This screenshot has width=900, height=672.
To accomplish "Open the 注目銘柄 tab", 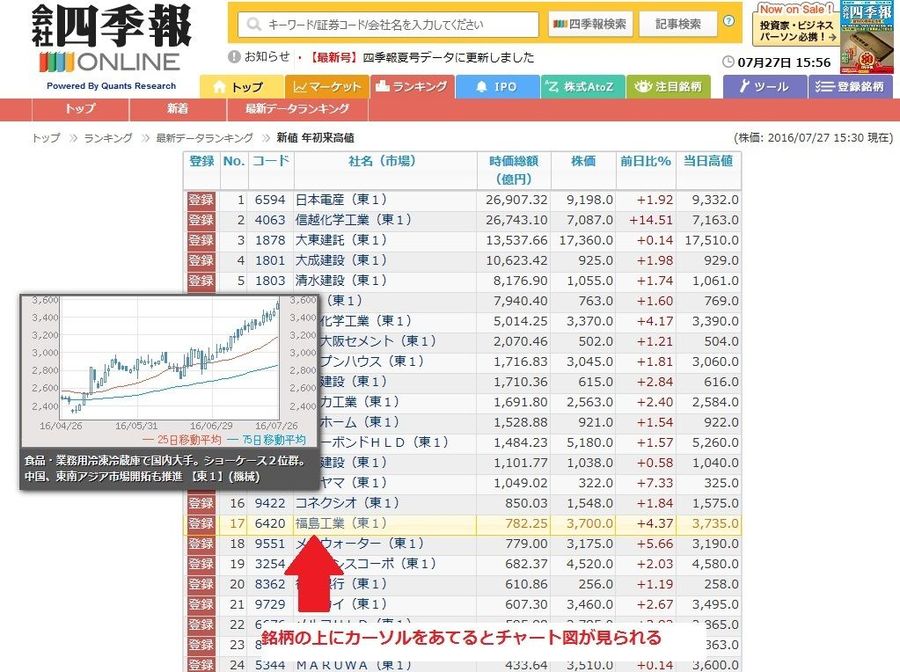I will [668, 87].
